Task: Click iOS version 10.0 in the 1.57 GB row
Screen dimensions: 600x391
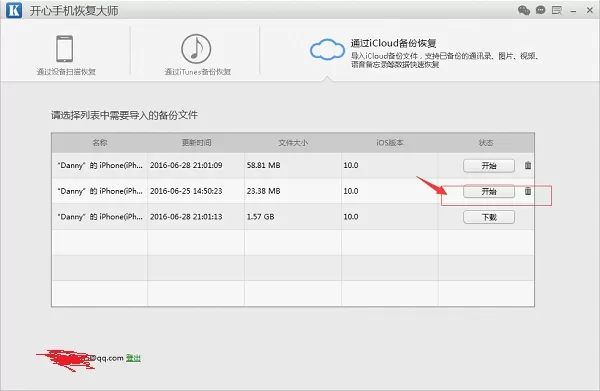Action: pyautogui.click(x=351, y=217)
